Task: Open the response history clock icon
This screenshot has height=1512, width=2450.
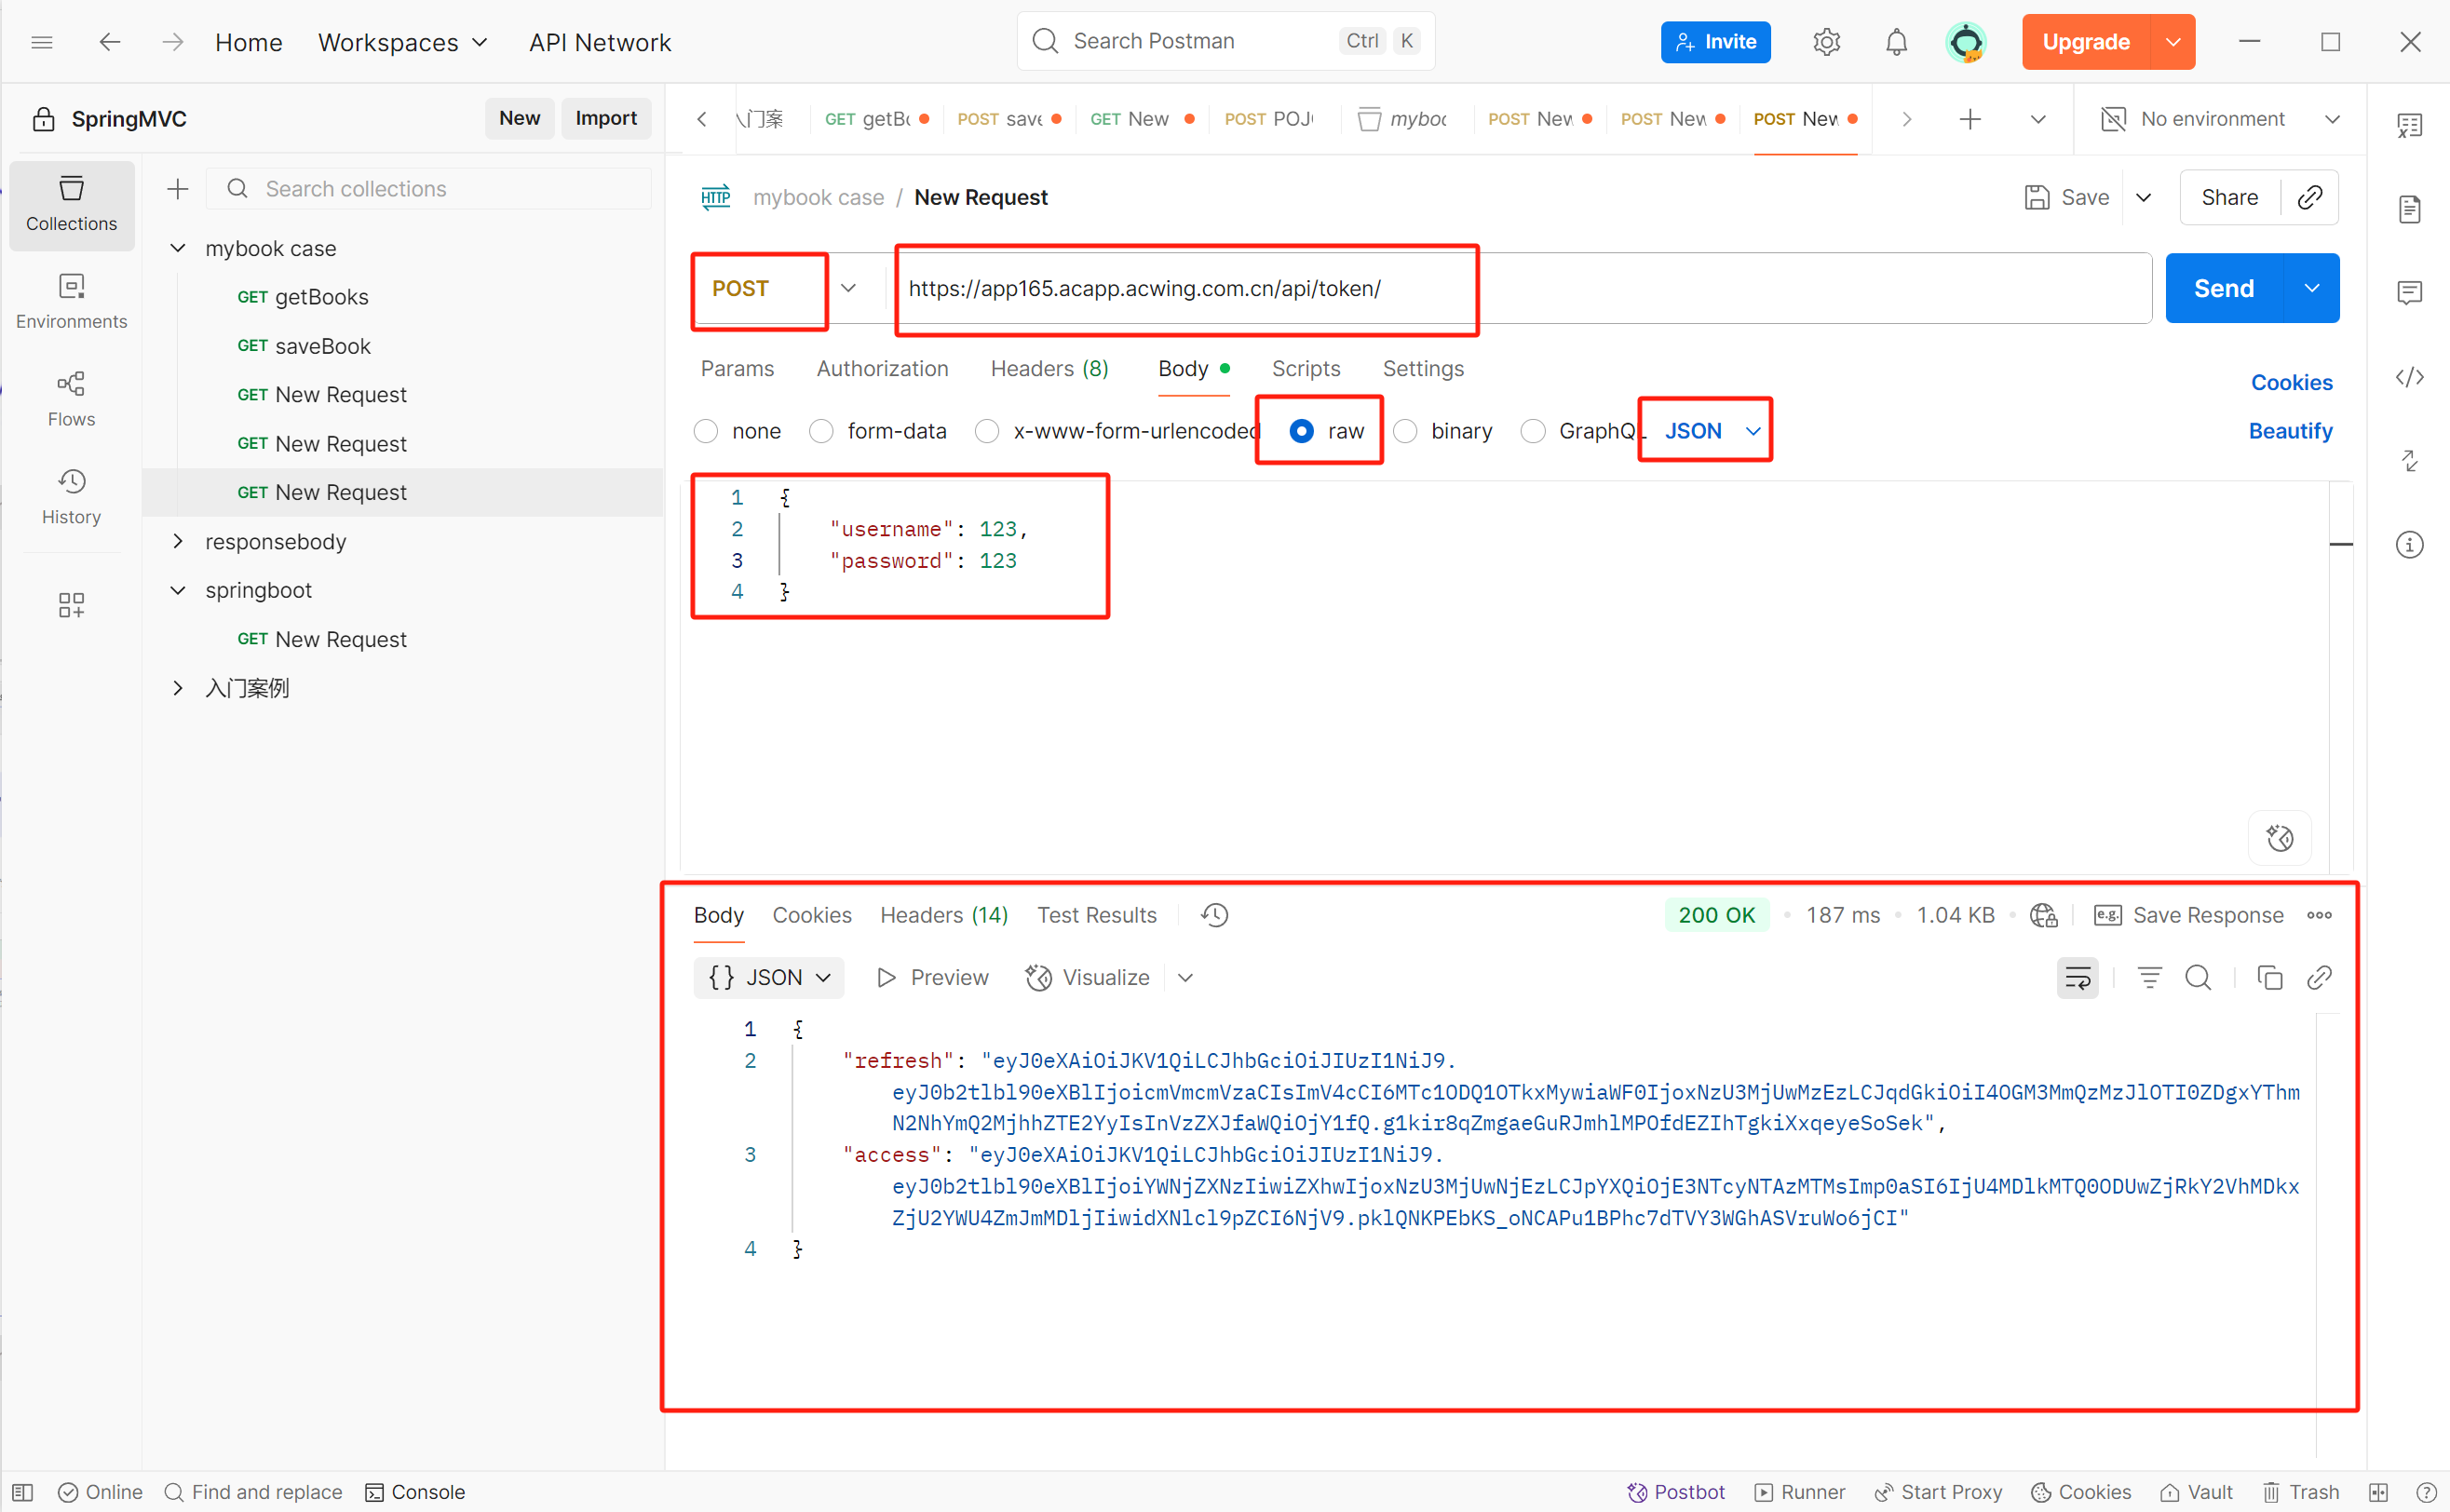Action: pos(1215,915)
